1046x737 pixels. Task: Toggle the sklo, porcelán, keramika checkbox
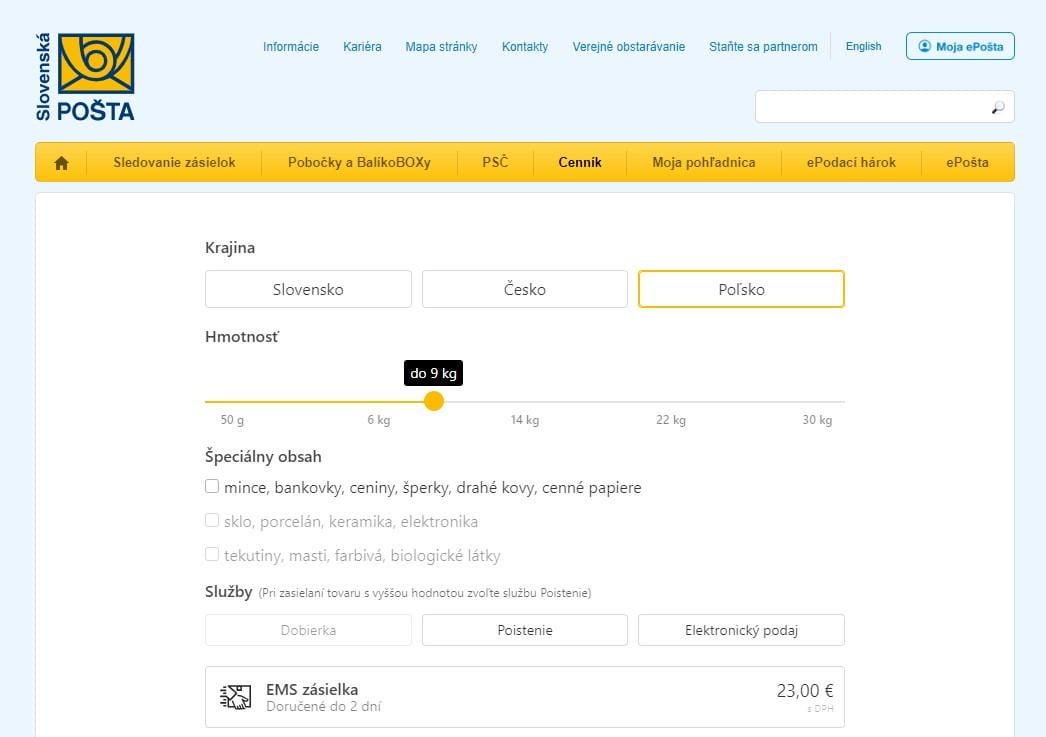pos(212,521)
